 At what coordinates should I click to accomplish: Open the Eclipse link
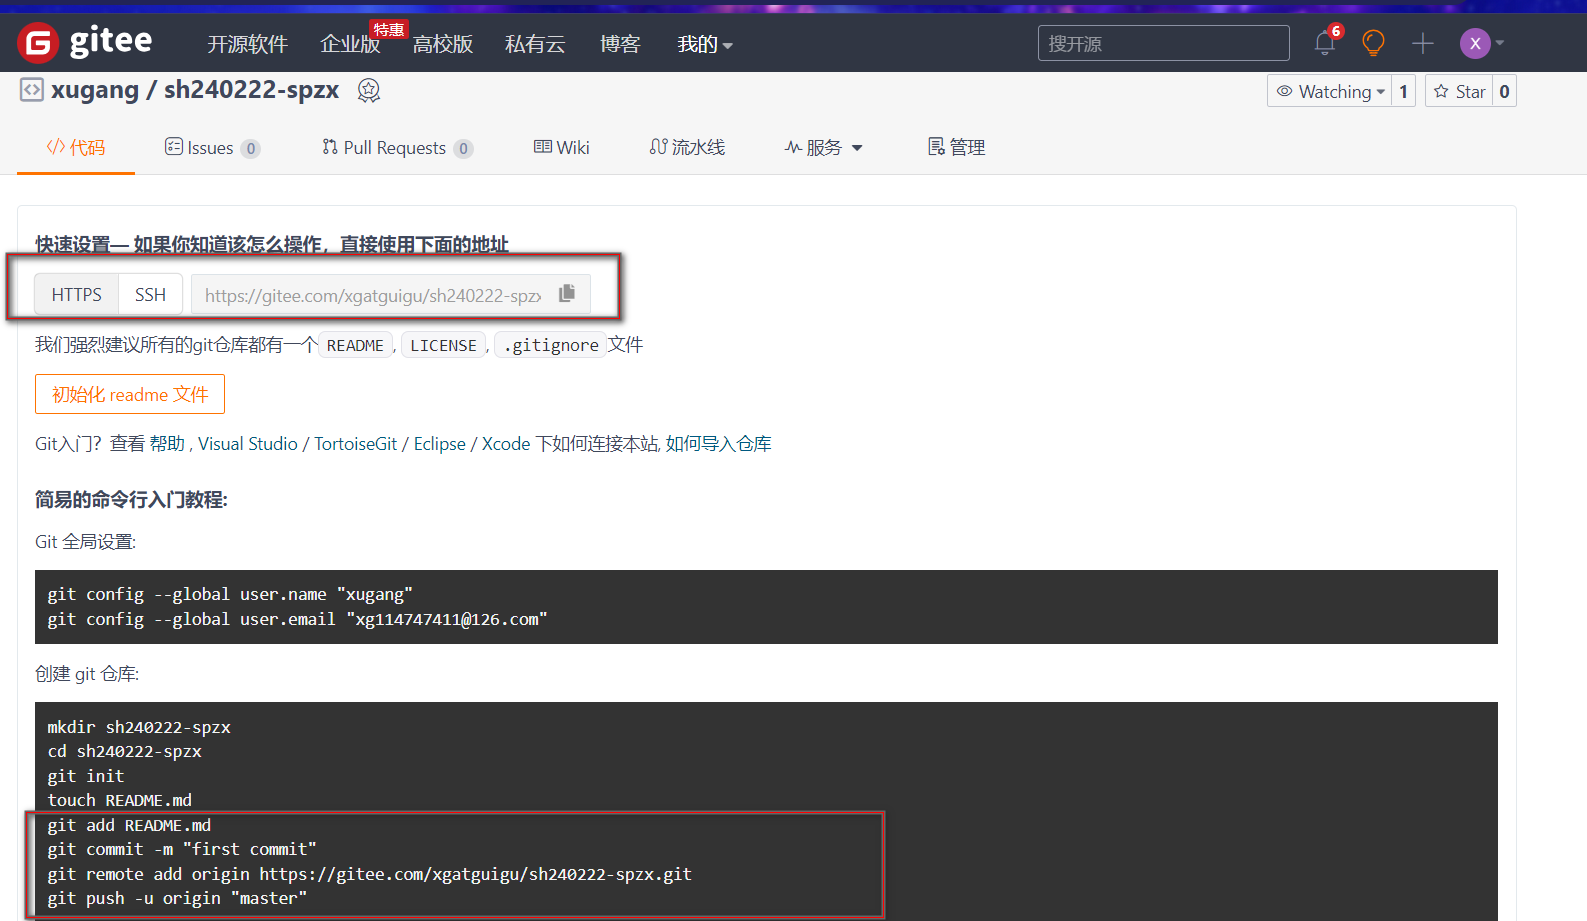point(440,444)
